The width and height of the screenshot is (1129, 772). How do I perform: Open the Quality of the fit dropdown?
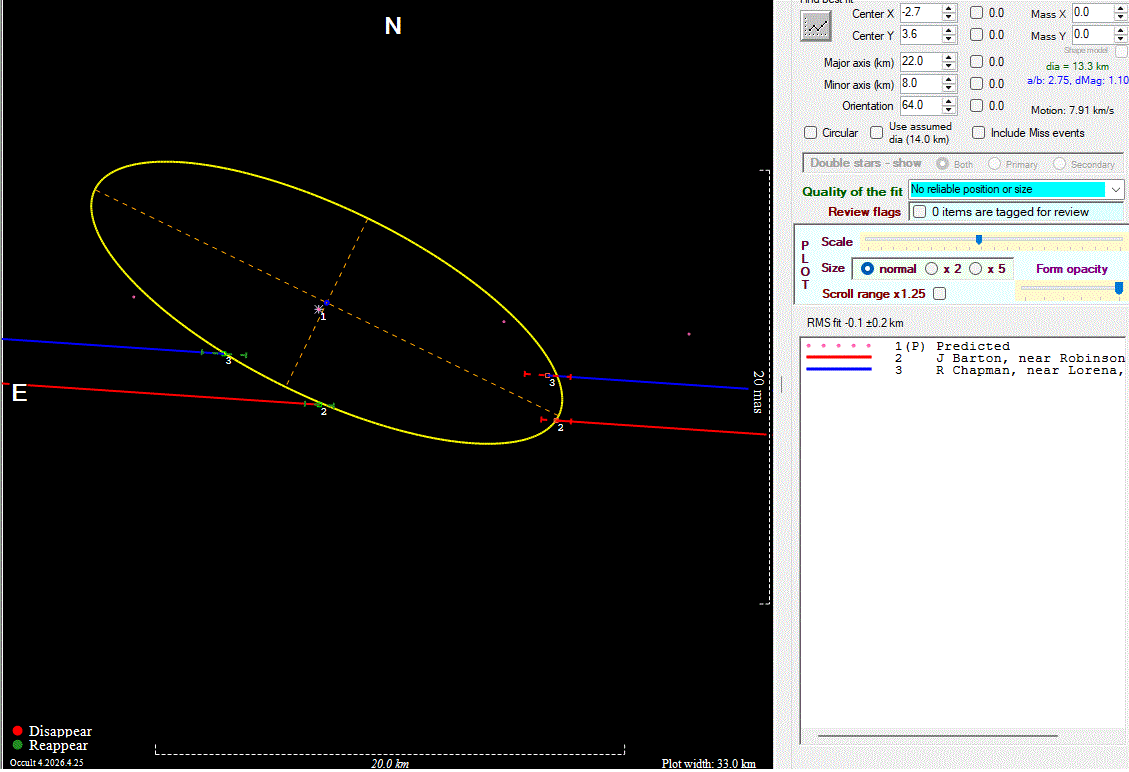click(1115, 189)
